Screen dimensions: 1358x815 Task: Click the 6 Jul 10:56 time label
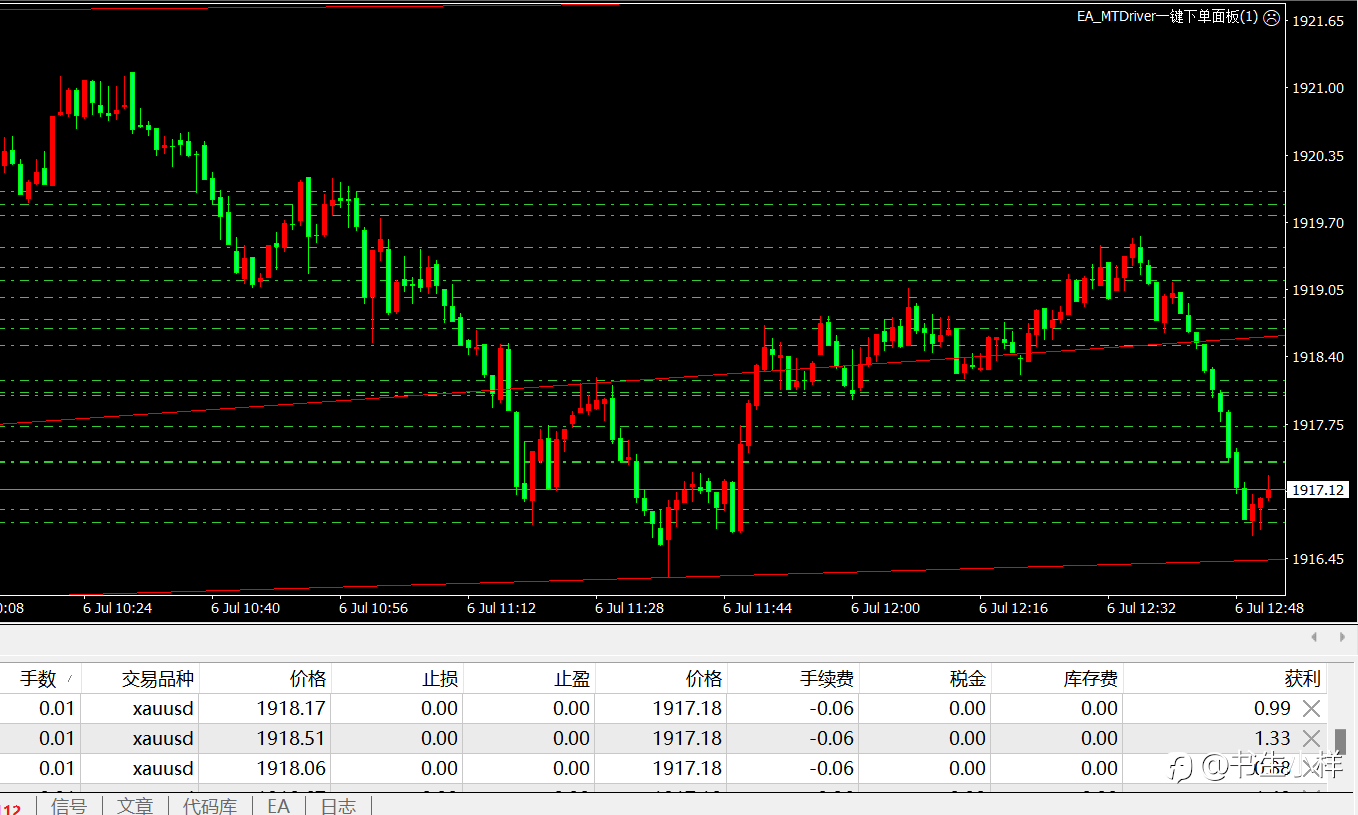(x=374, y=607)
